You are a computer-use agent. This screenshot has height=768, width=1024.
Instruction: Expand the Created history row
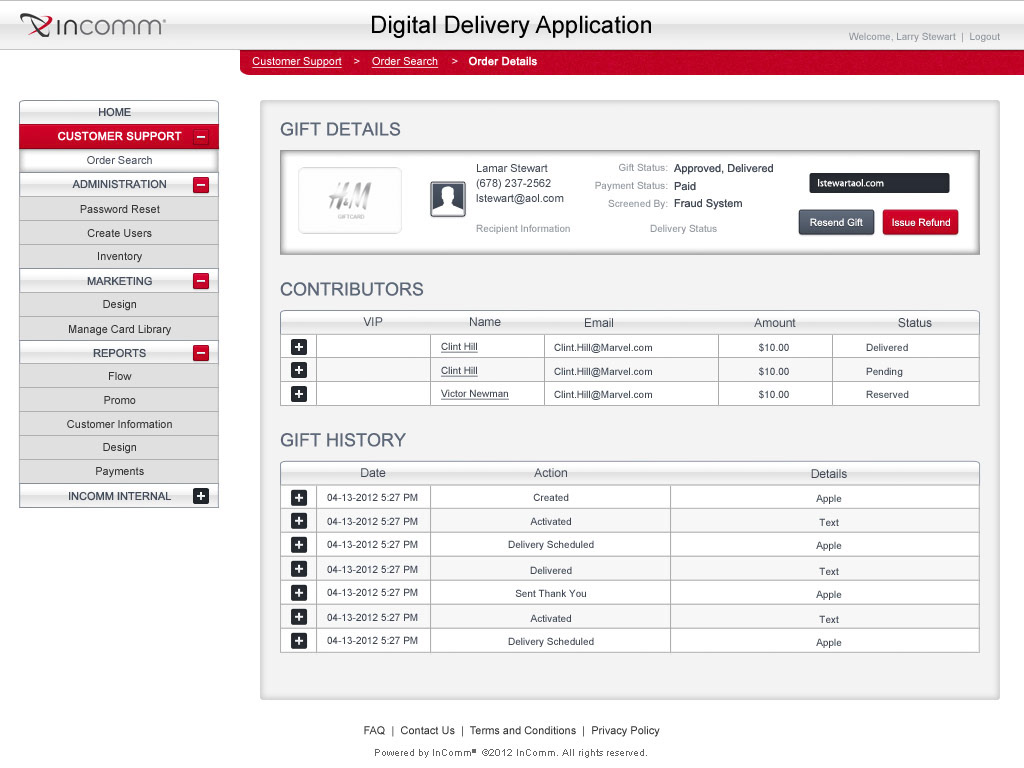(x=299, y=498)
